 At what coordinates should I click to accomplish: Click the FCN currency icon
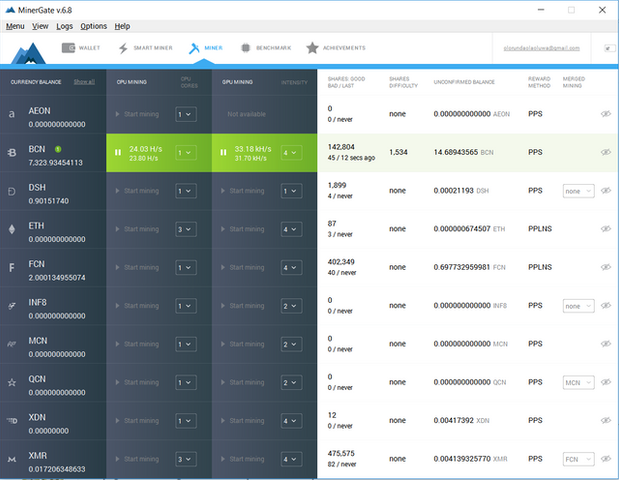pyautogui.click(x=12, y=268)
